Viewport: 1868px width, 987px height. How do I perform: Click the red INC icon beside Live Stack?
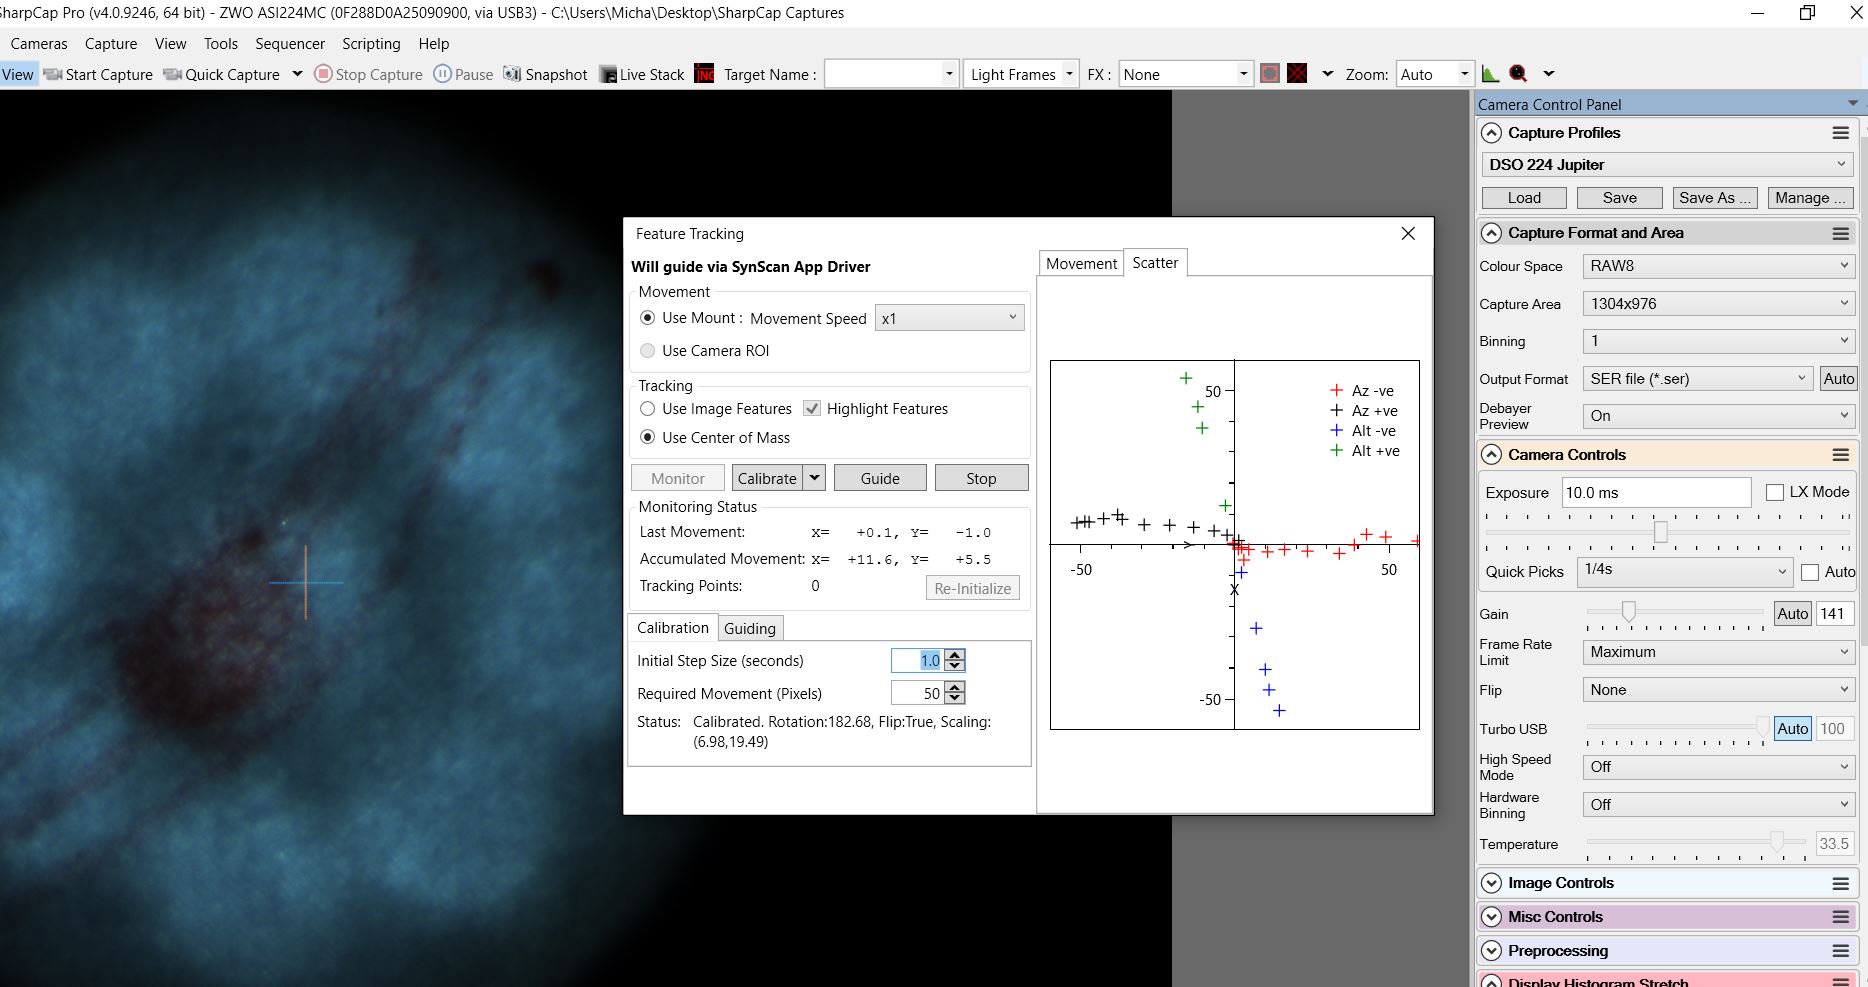(705, 74)
